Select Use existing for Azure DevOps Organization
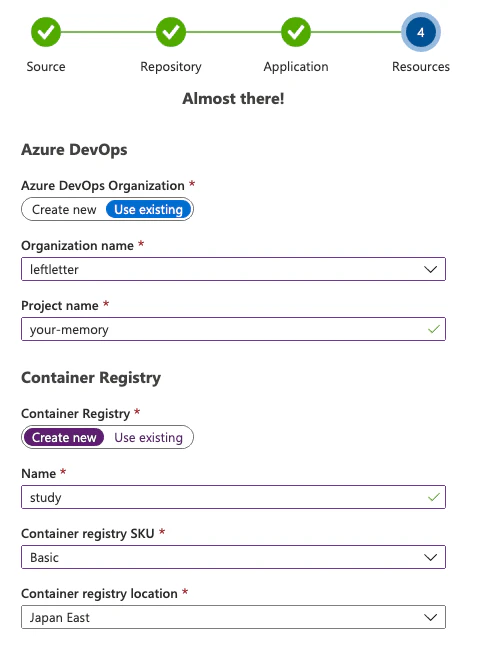The width and height of the screenshot is (481, 654). (149, 209)
